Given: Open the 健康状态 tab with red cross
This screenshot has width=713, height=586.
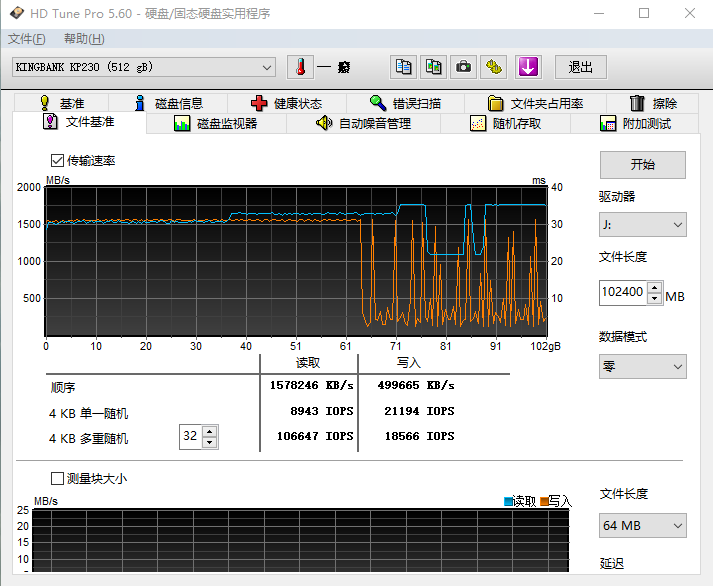Looking at the screenshot, I should point(285,103).
